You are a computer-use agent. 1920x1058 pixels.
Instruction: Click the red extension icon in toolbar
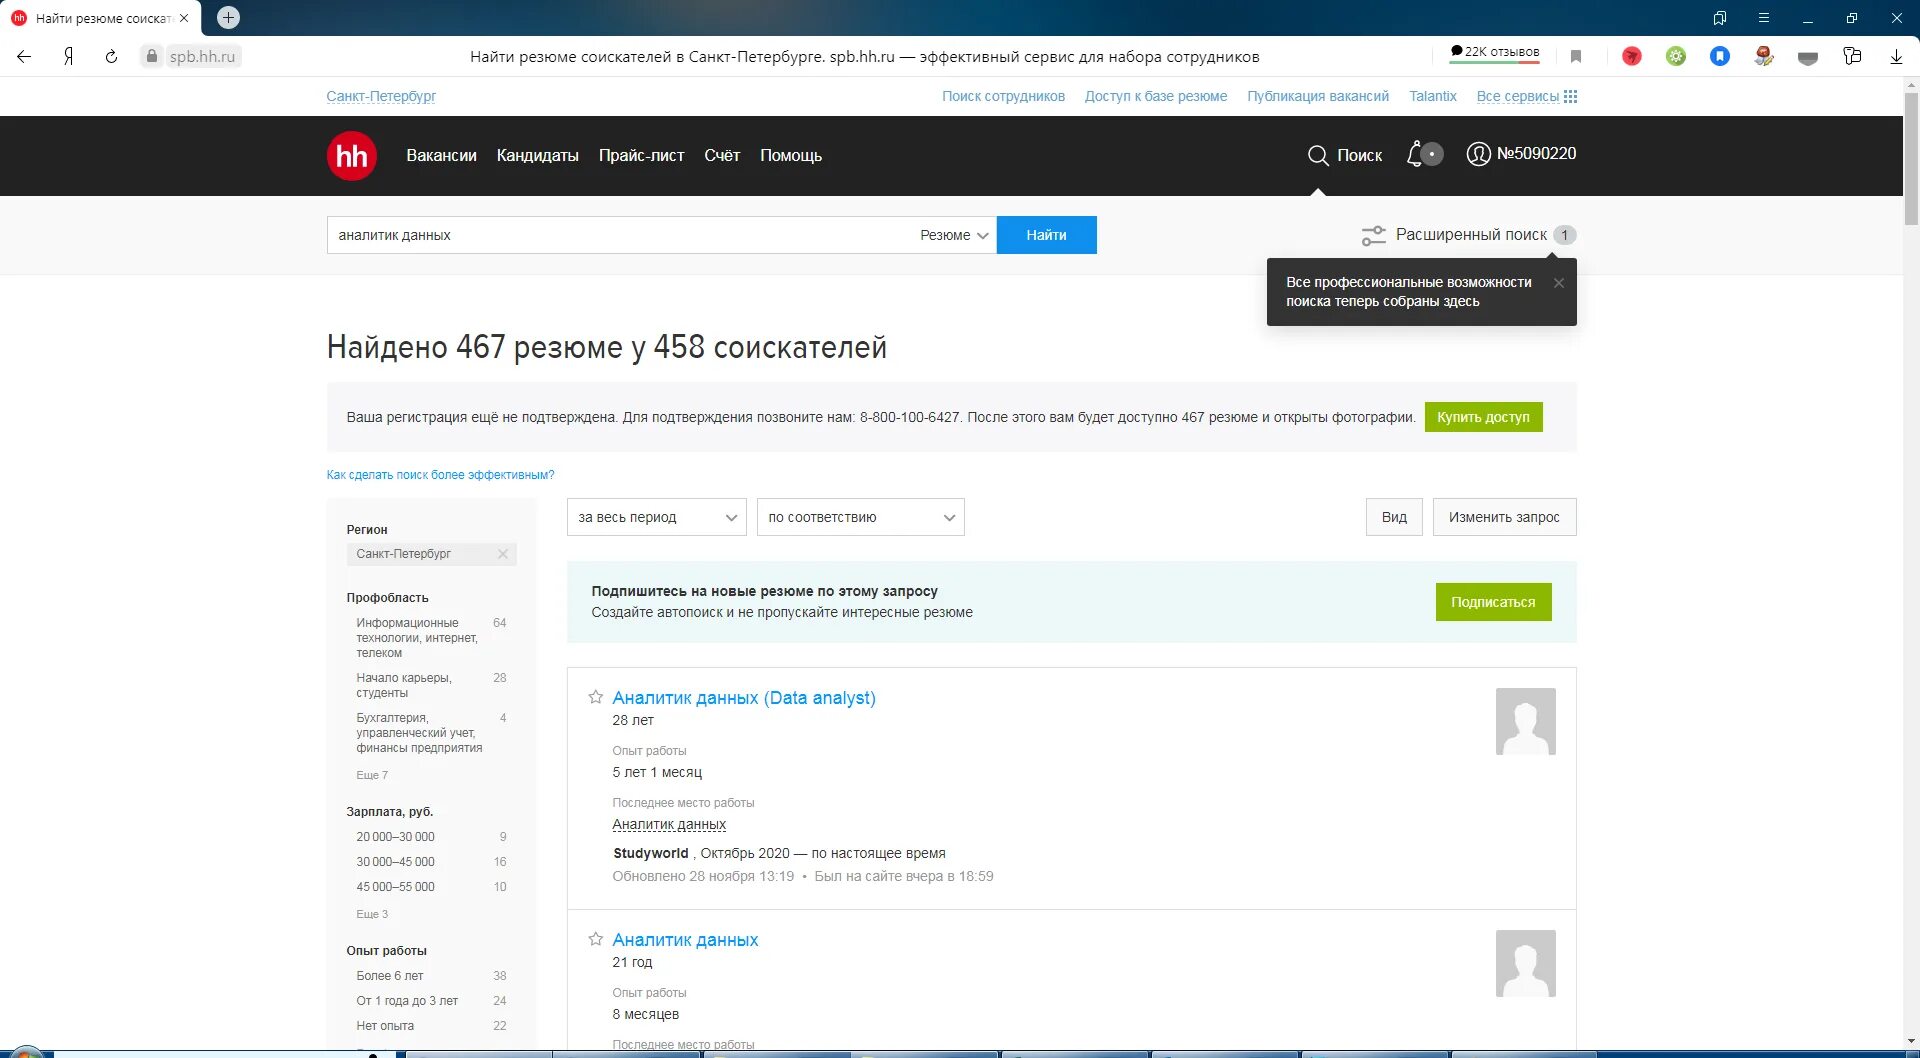pyautogui.click(x=1632, y=57)
